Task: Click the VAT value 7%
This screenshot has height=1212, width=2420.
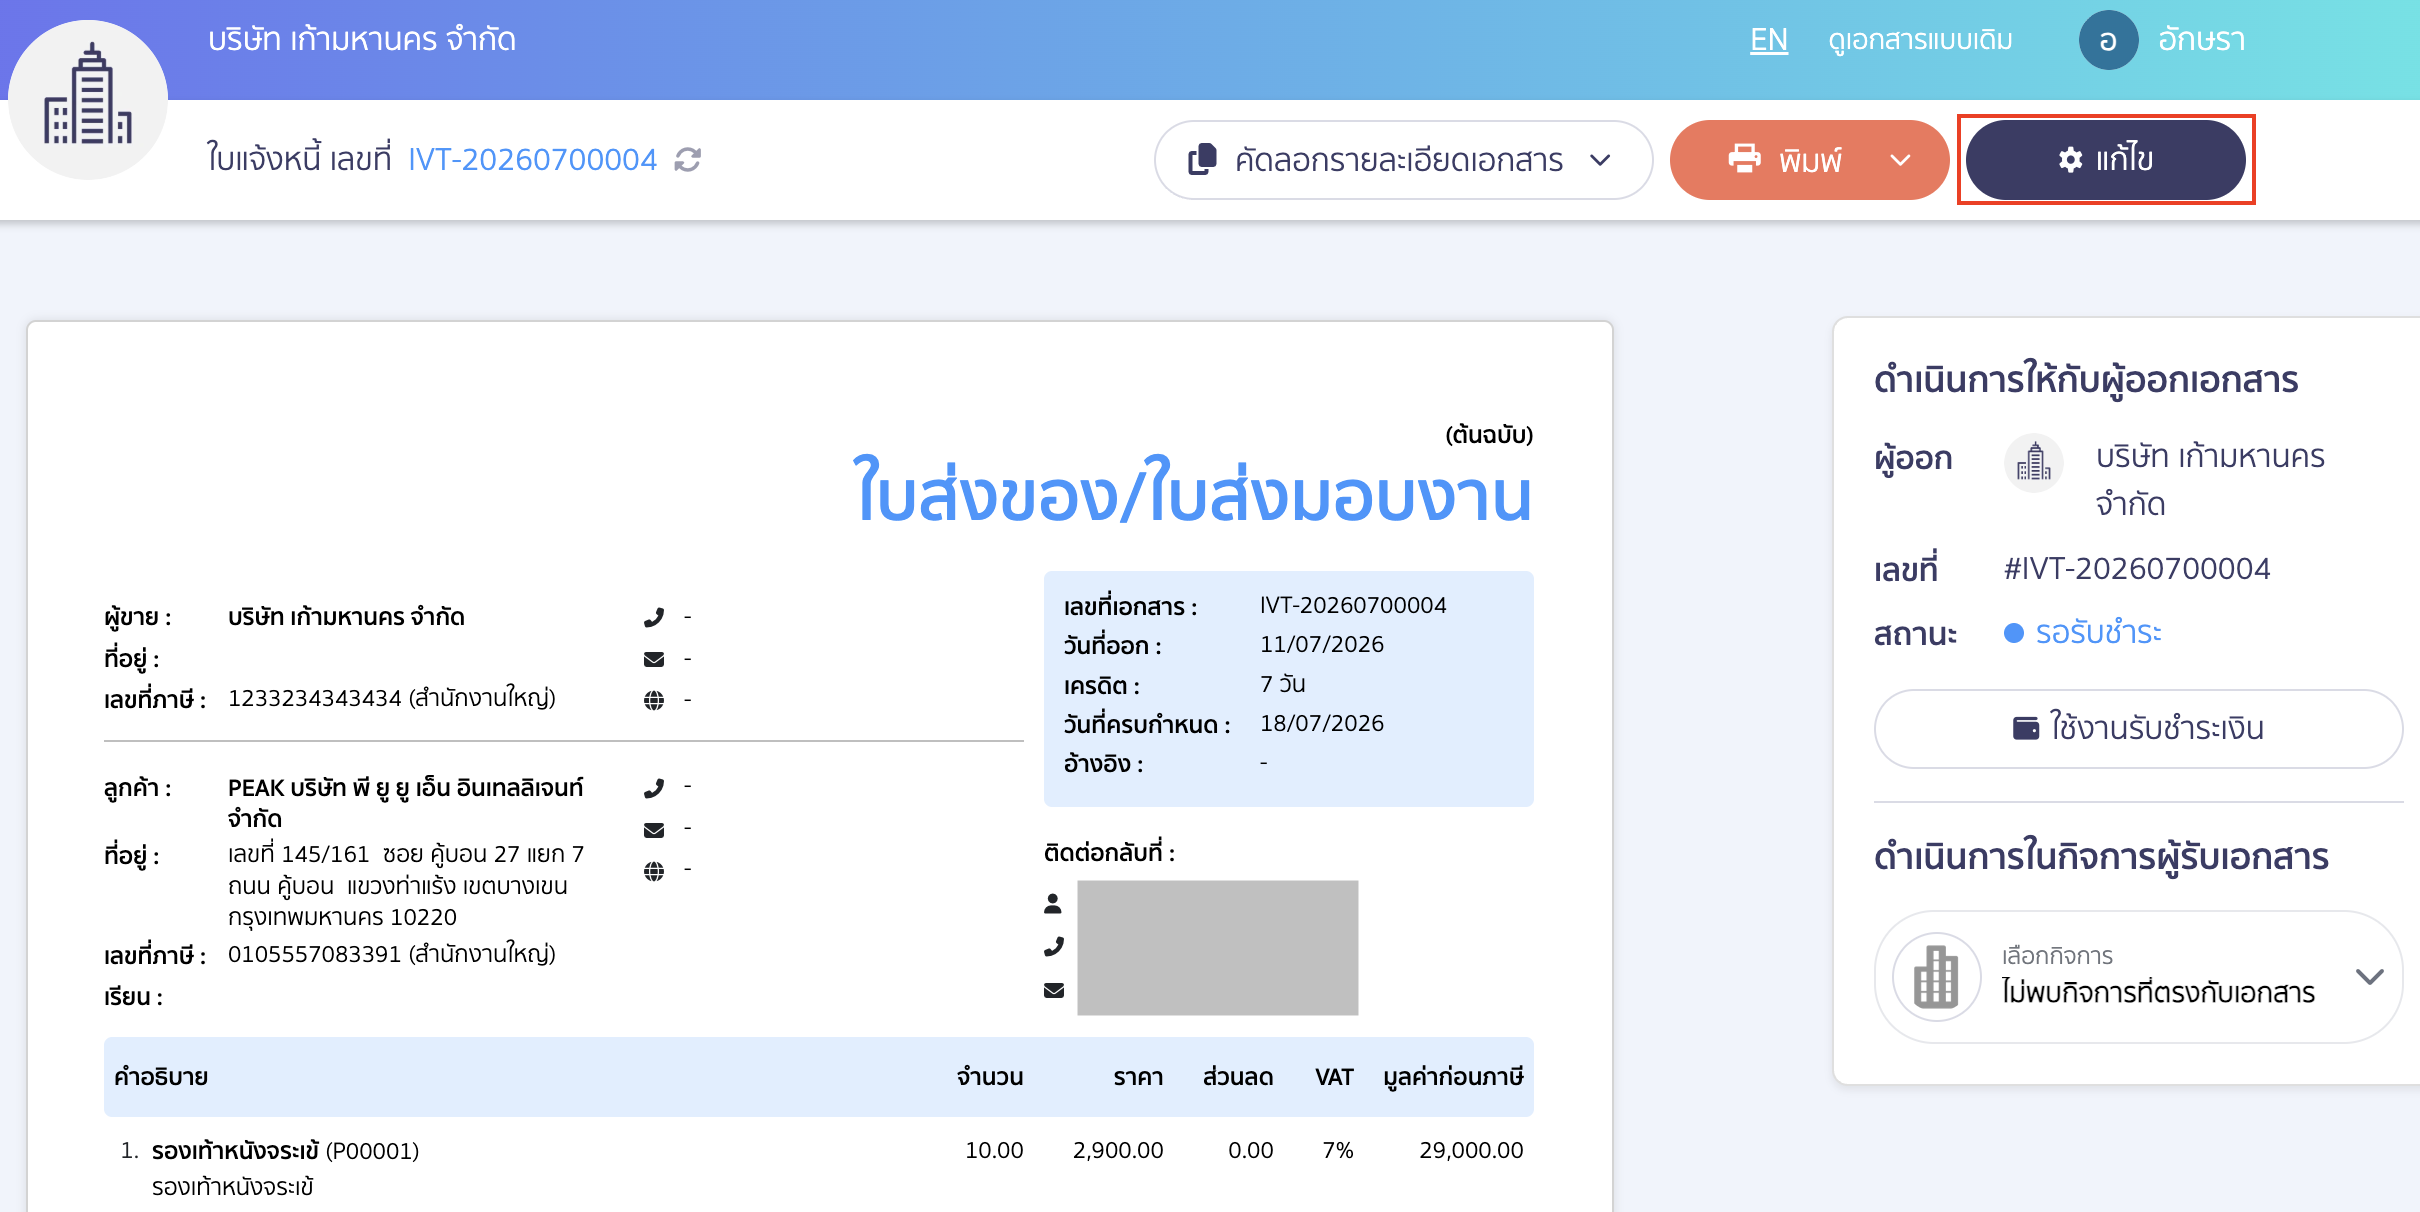Action: pos(1337,1151)
